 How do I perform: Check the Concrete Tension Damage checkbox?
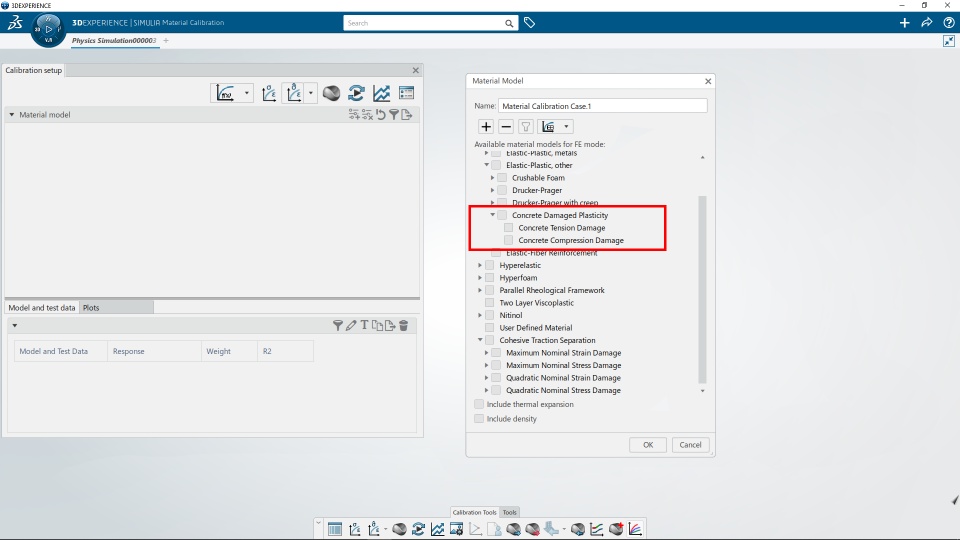pos(509,228)
